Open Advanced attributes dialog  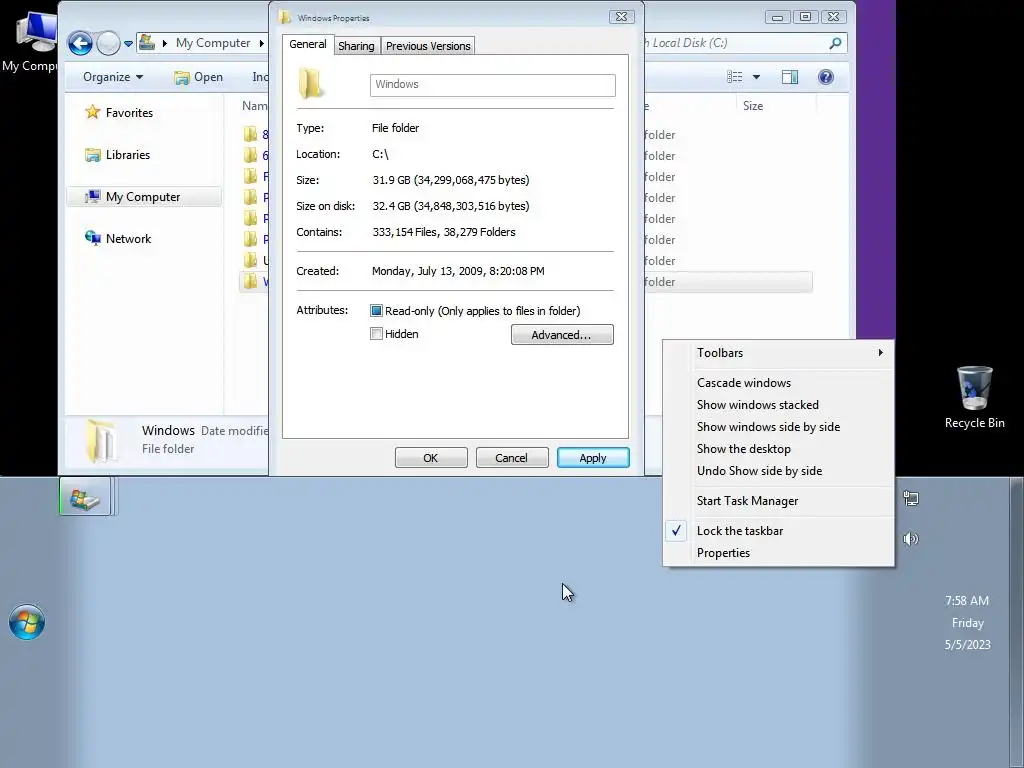(x=562, y=334)
